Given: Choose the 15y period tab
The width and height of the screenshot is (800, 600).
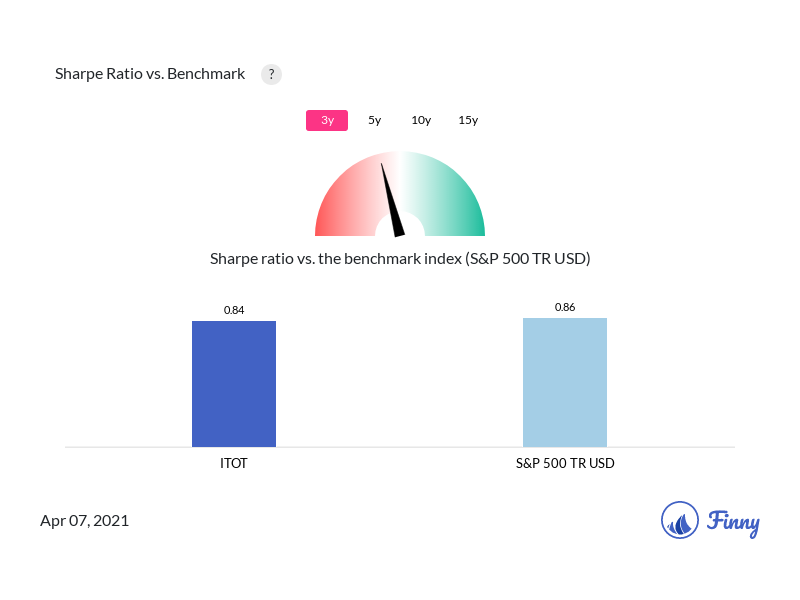Looking at the screenshot, I should tap(468, 121).
